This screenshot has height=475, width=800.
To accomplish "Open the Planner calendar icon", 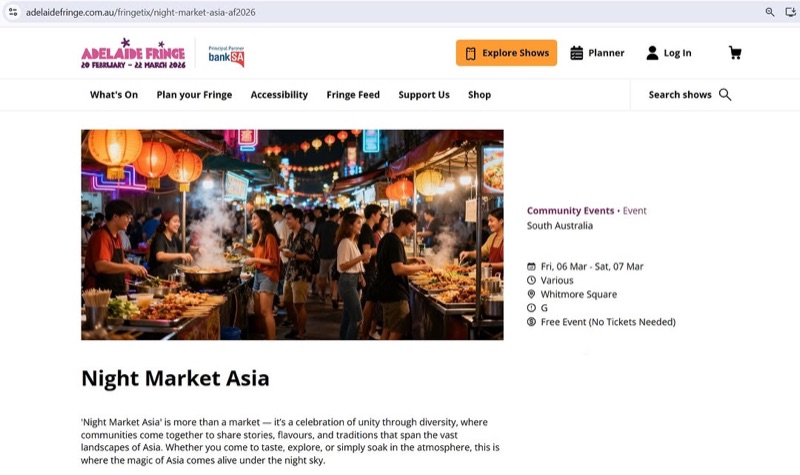I will [x=577, y=53].
